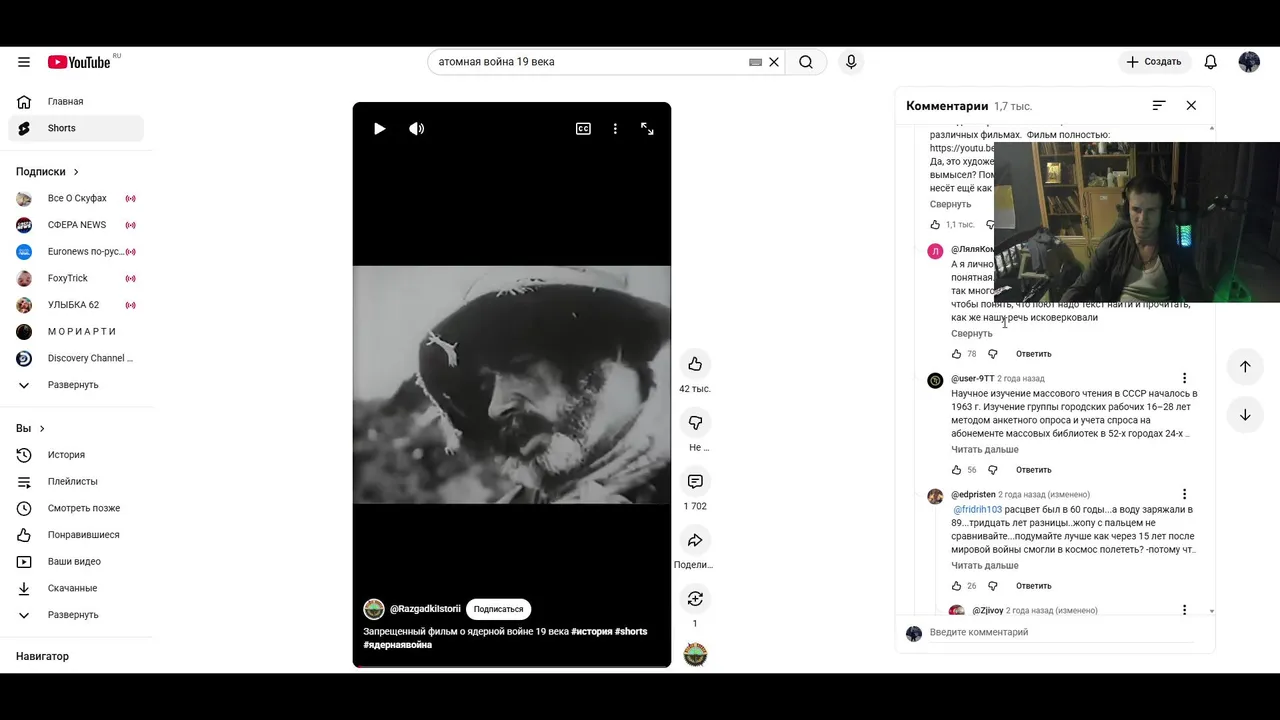Open Все О Скуфах channel

pos(76,198)
